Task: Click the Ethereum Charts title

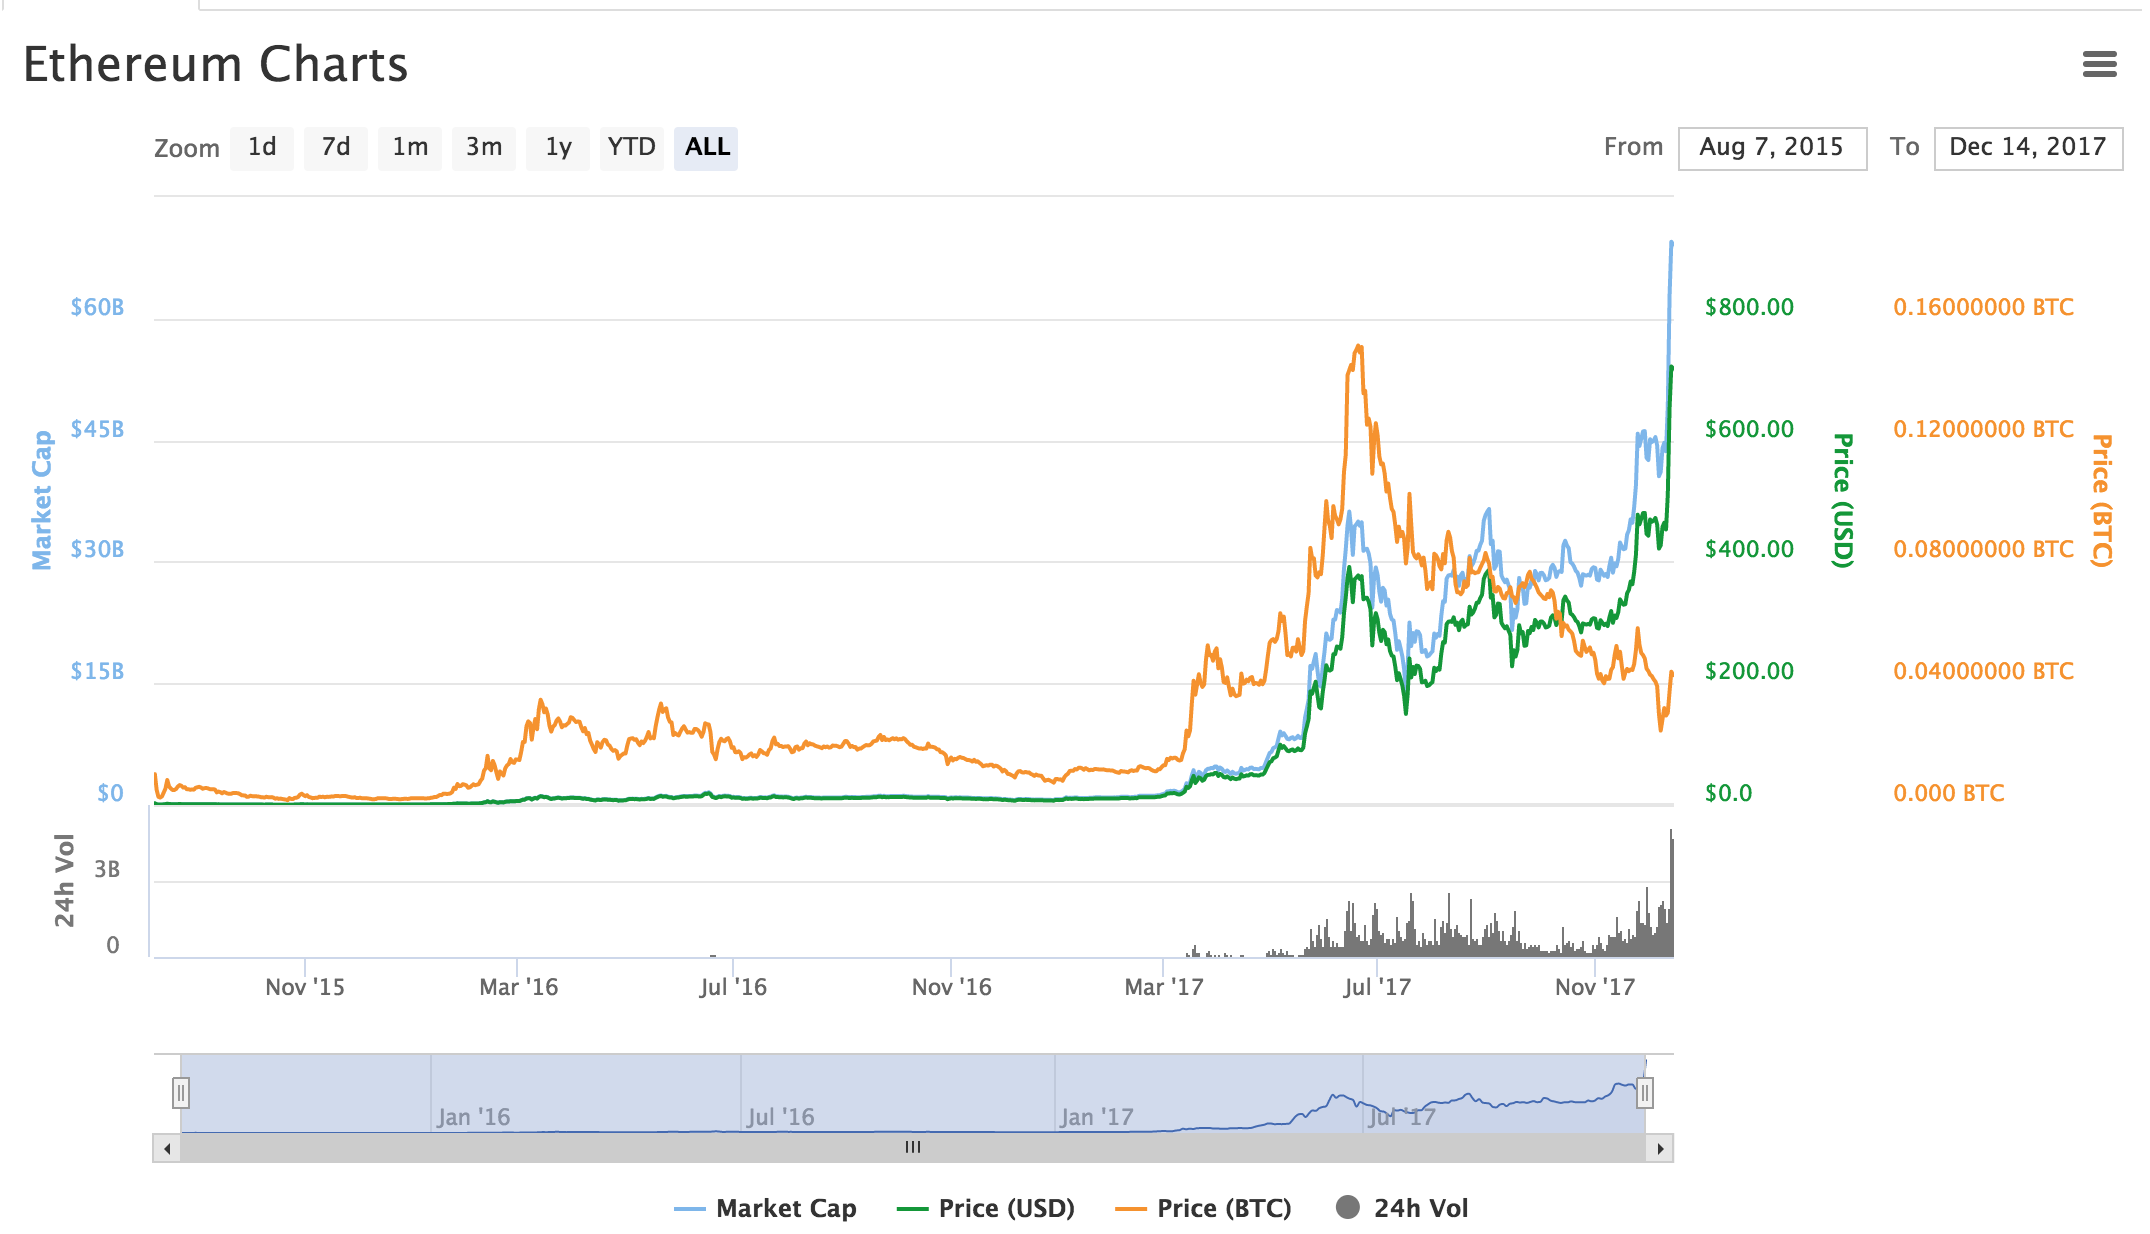Action: [216, 64]
